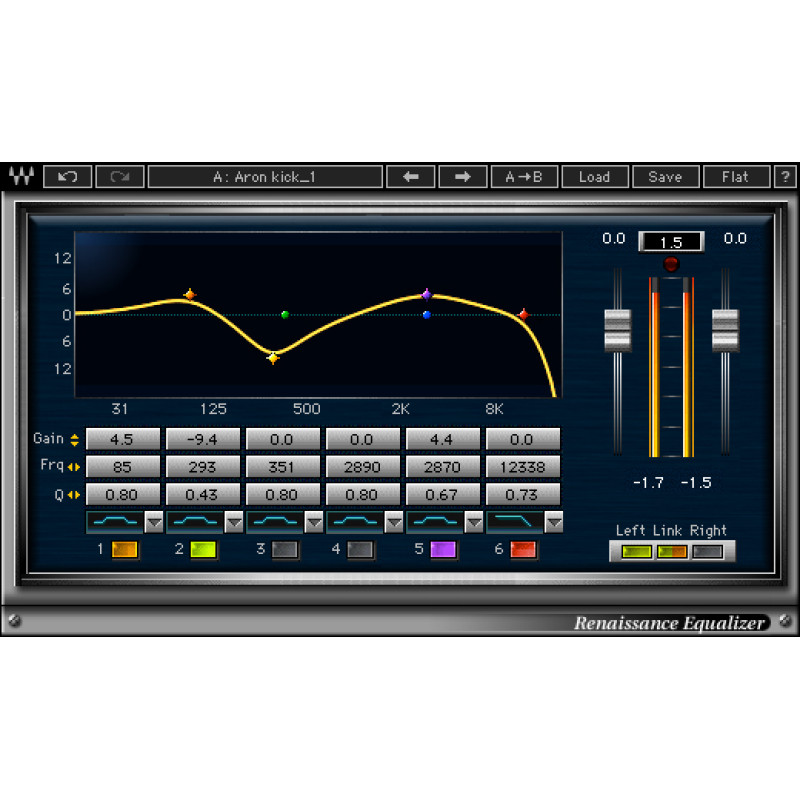Click the red clip indicator LED

click(671, 264)
